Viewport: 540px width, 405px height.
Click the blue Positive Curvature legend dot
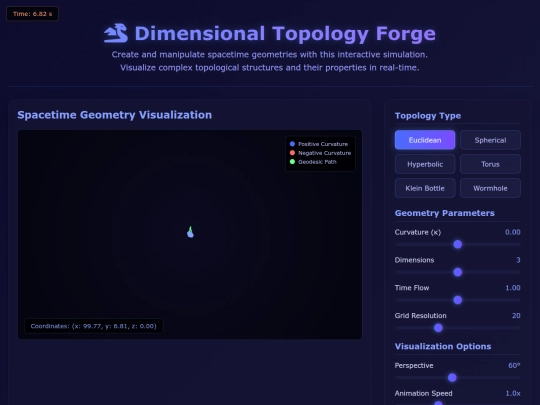click(292, 144)
